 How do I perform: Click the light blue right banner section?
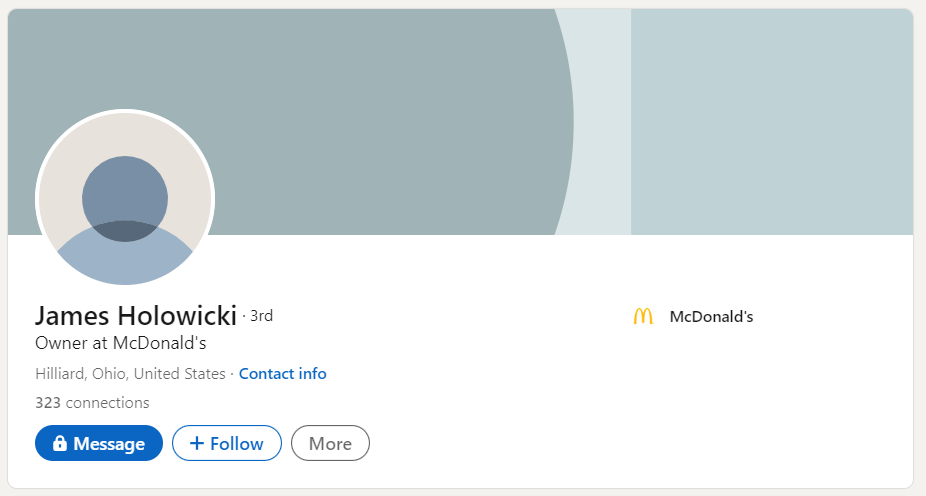(770, 120)
